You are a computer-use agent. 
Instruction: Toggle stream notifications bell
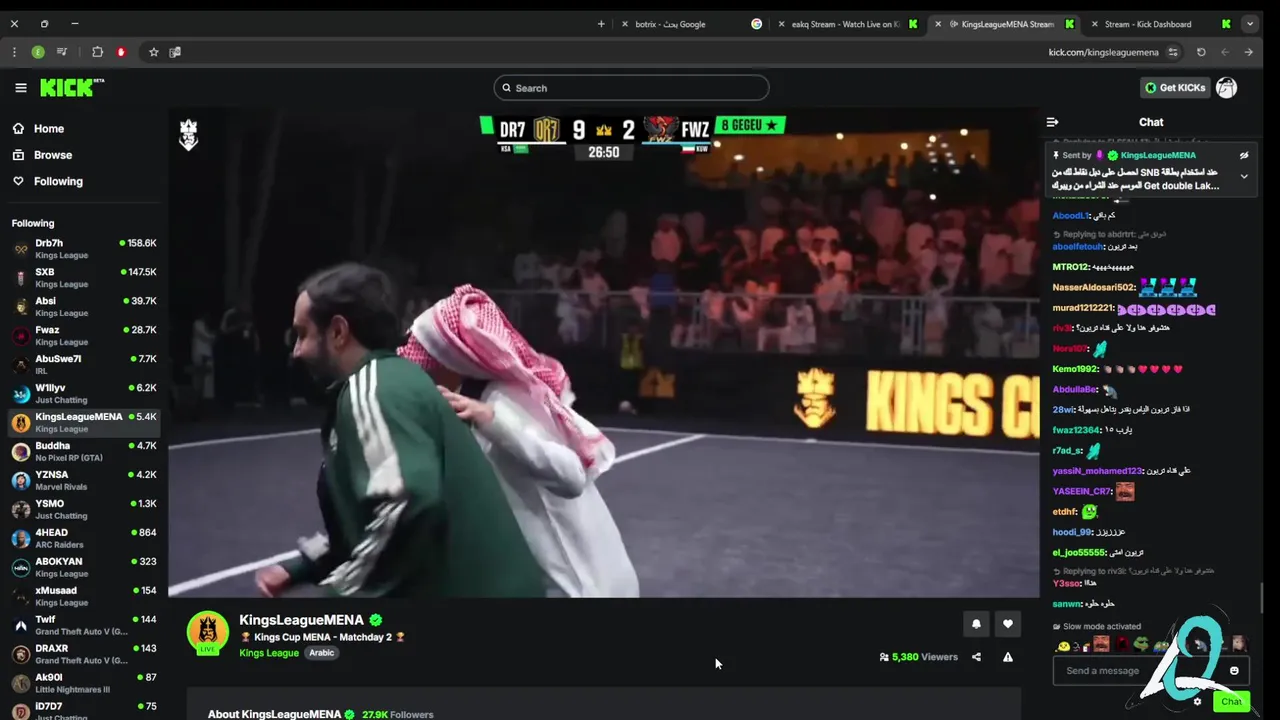point(976,624)
